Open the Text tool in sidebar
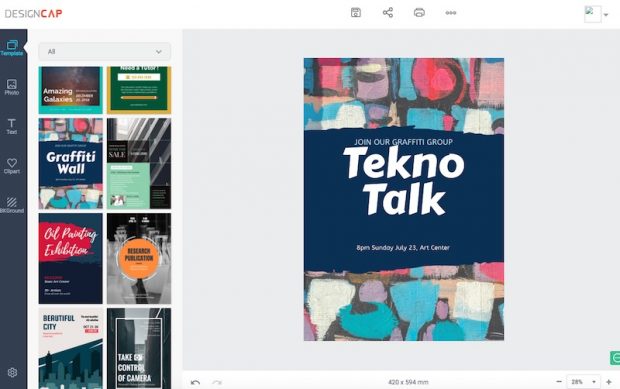 tap(12, 127)
